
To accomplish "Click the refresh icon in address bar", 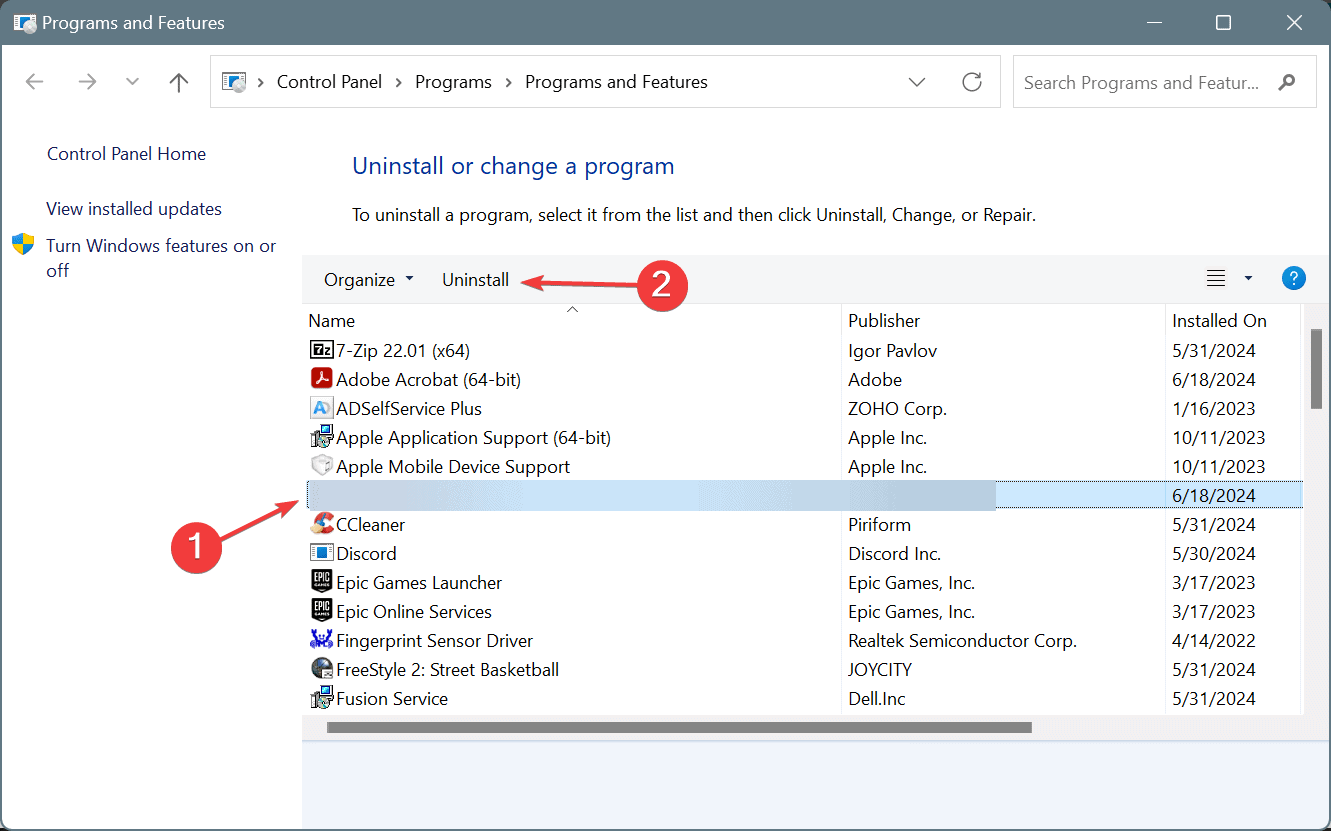I will click(971, 82).
